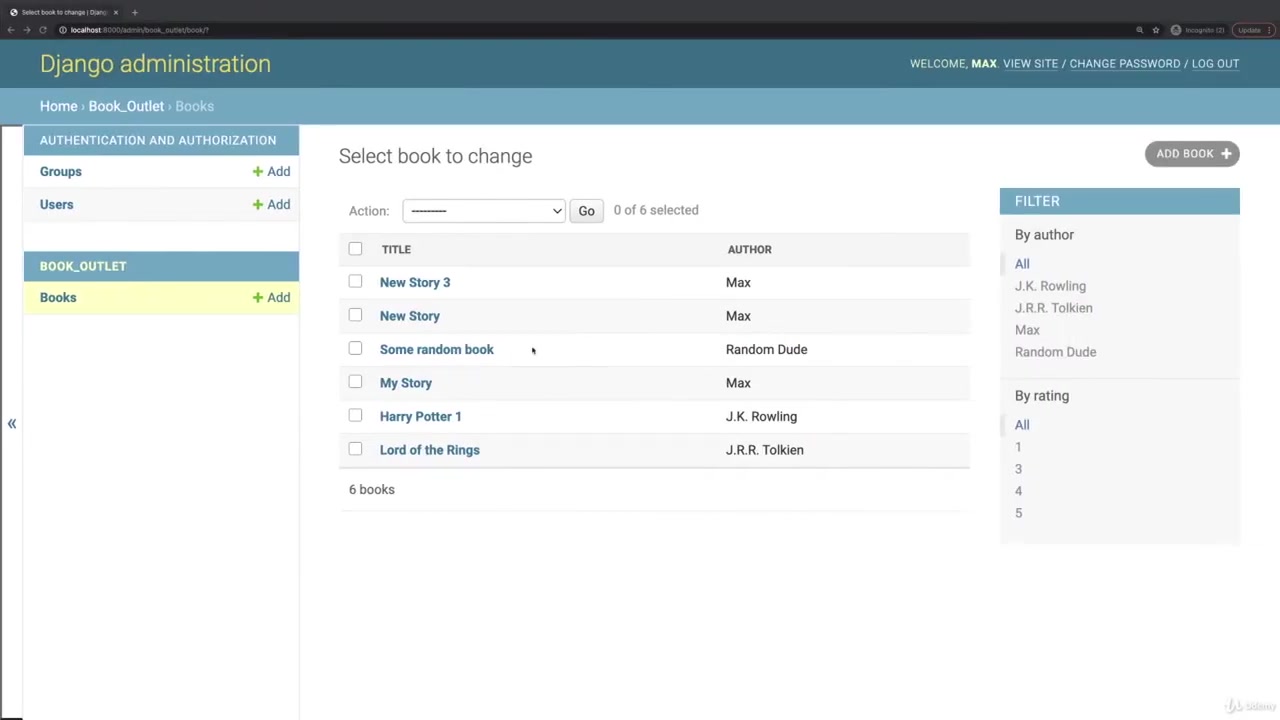1280x720 pixels.
Task: Click the plus icon next to Groups
Action: click(x=258, y=172)
